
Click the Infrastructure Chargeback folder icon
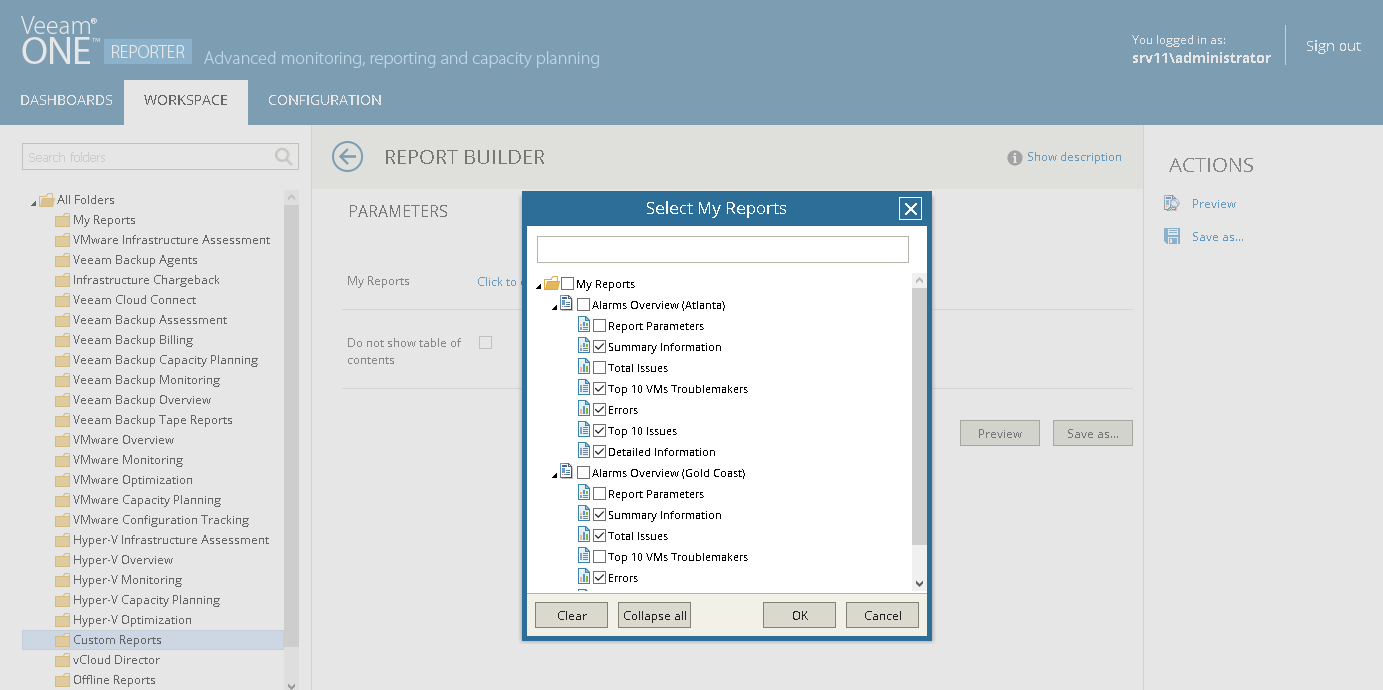pos(63,280)
